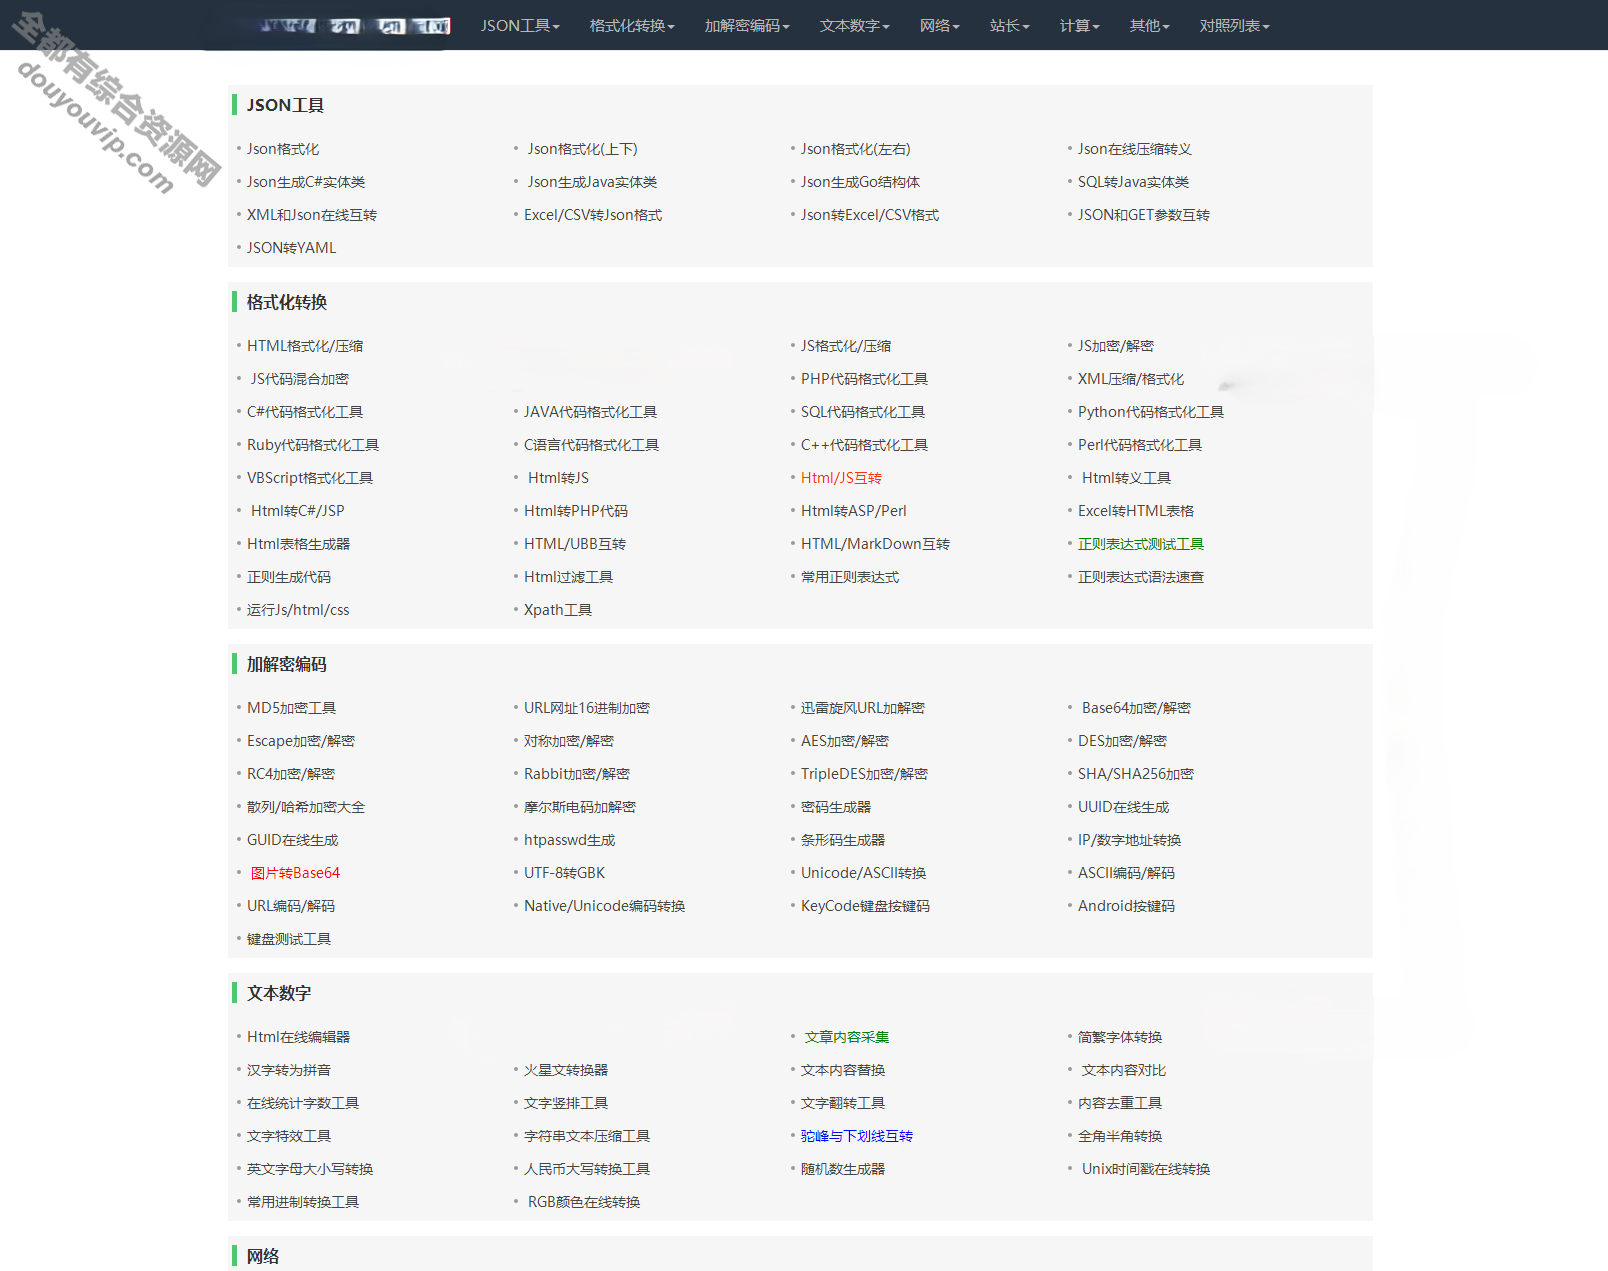Open 人民币大写转换工具 link
The width and height of the screenshot is (1608, 1271).
coord(587,1169)
